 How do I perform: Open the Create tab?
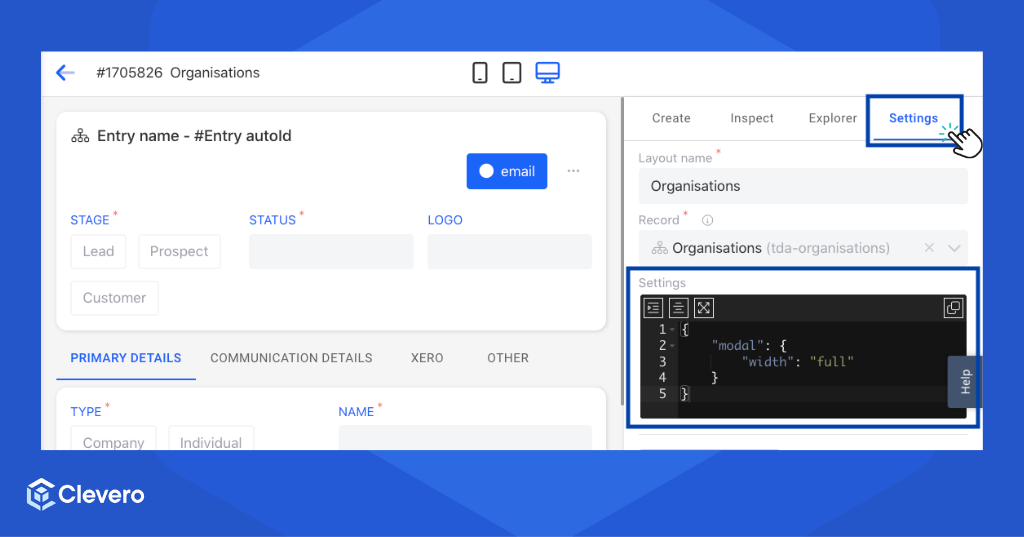[x=671, y=118]
